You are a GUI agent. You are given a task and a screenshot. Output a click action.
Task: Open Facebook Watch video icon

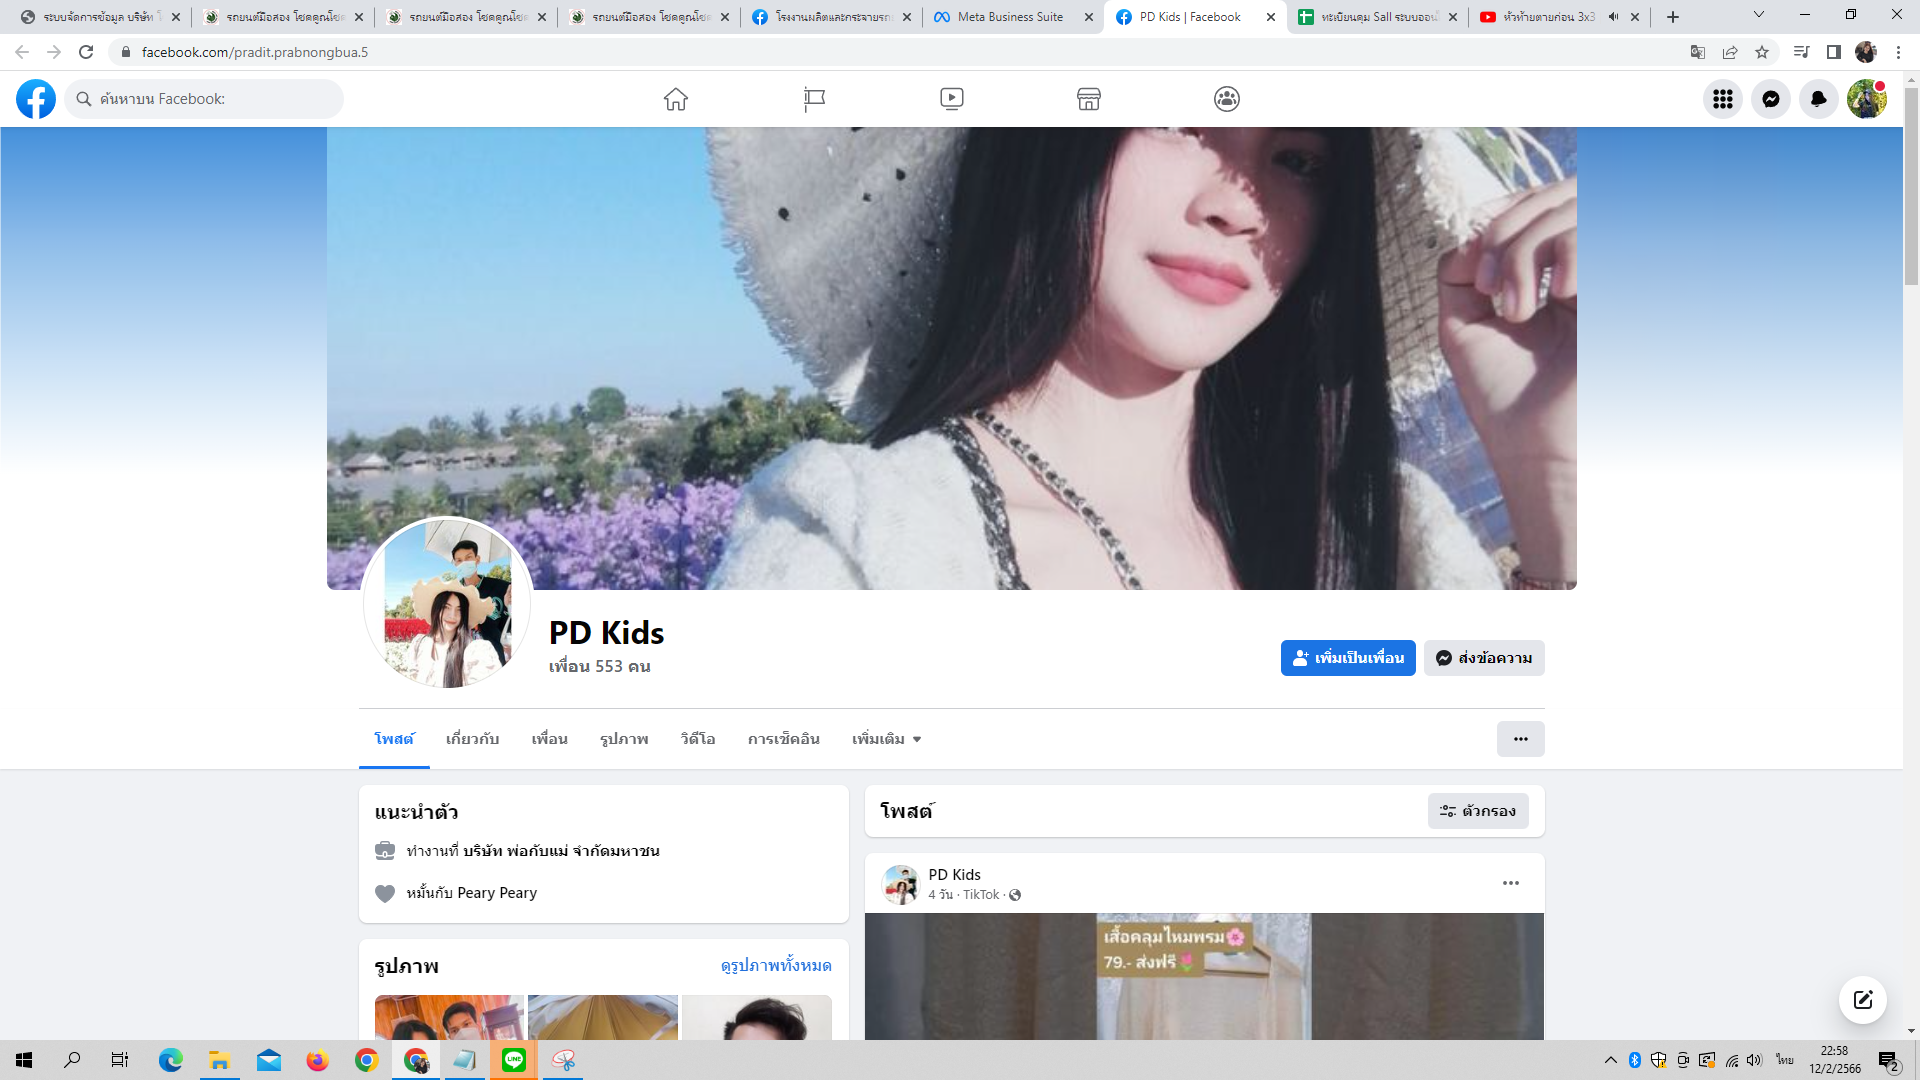coord(952,99)
